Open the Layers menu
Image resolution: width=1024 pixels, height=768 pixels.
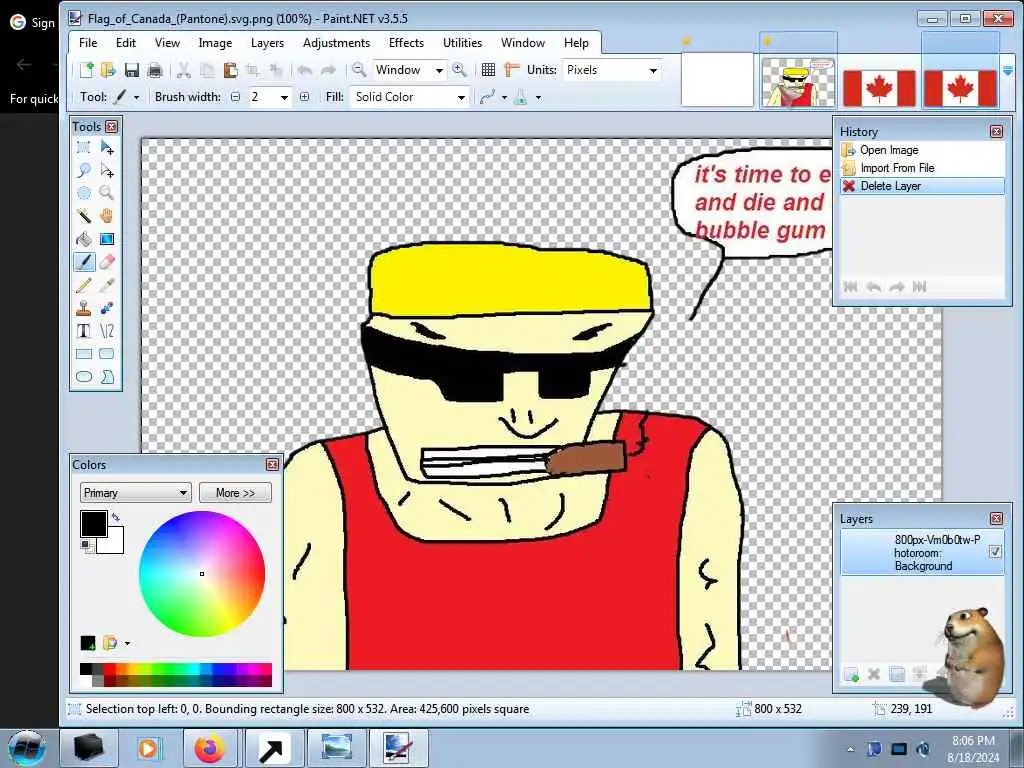click(x=267, y=43)
